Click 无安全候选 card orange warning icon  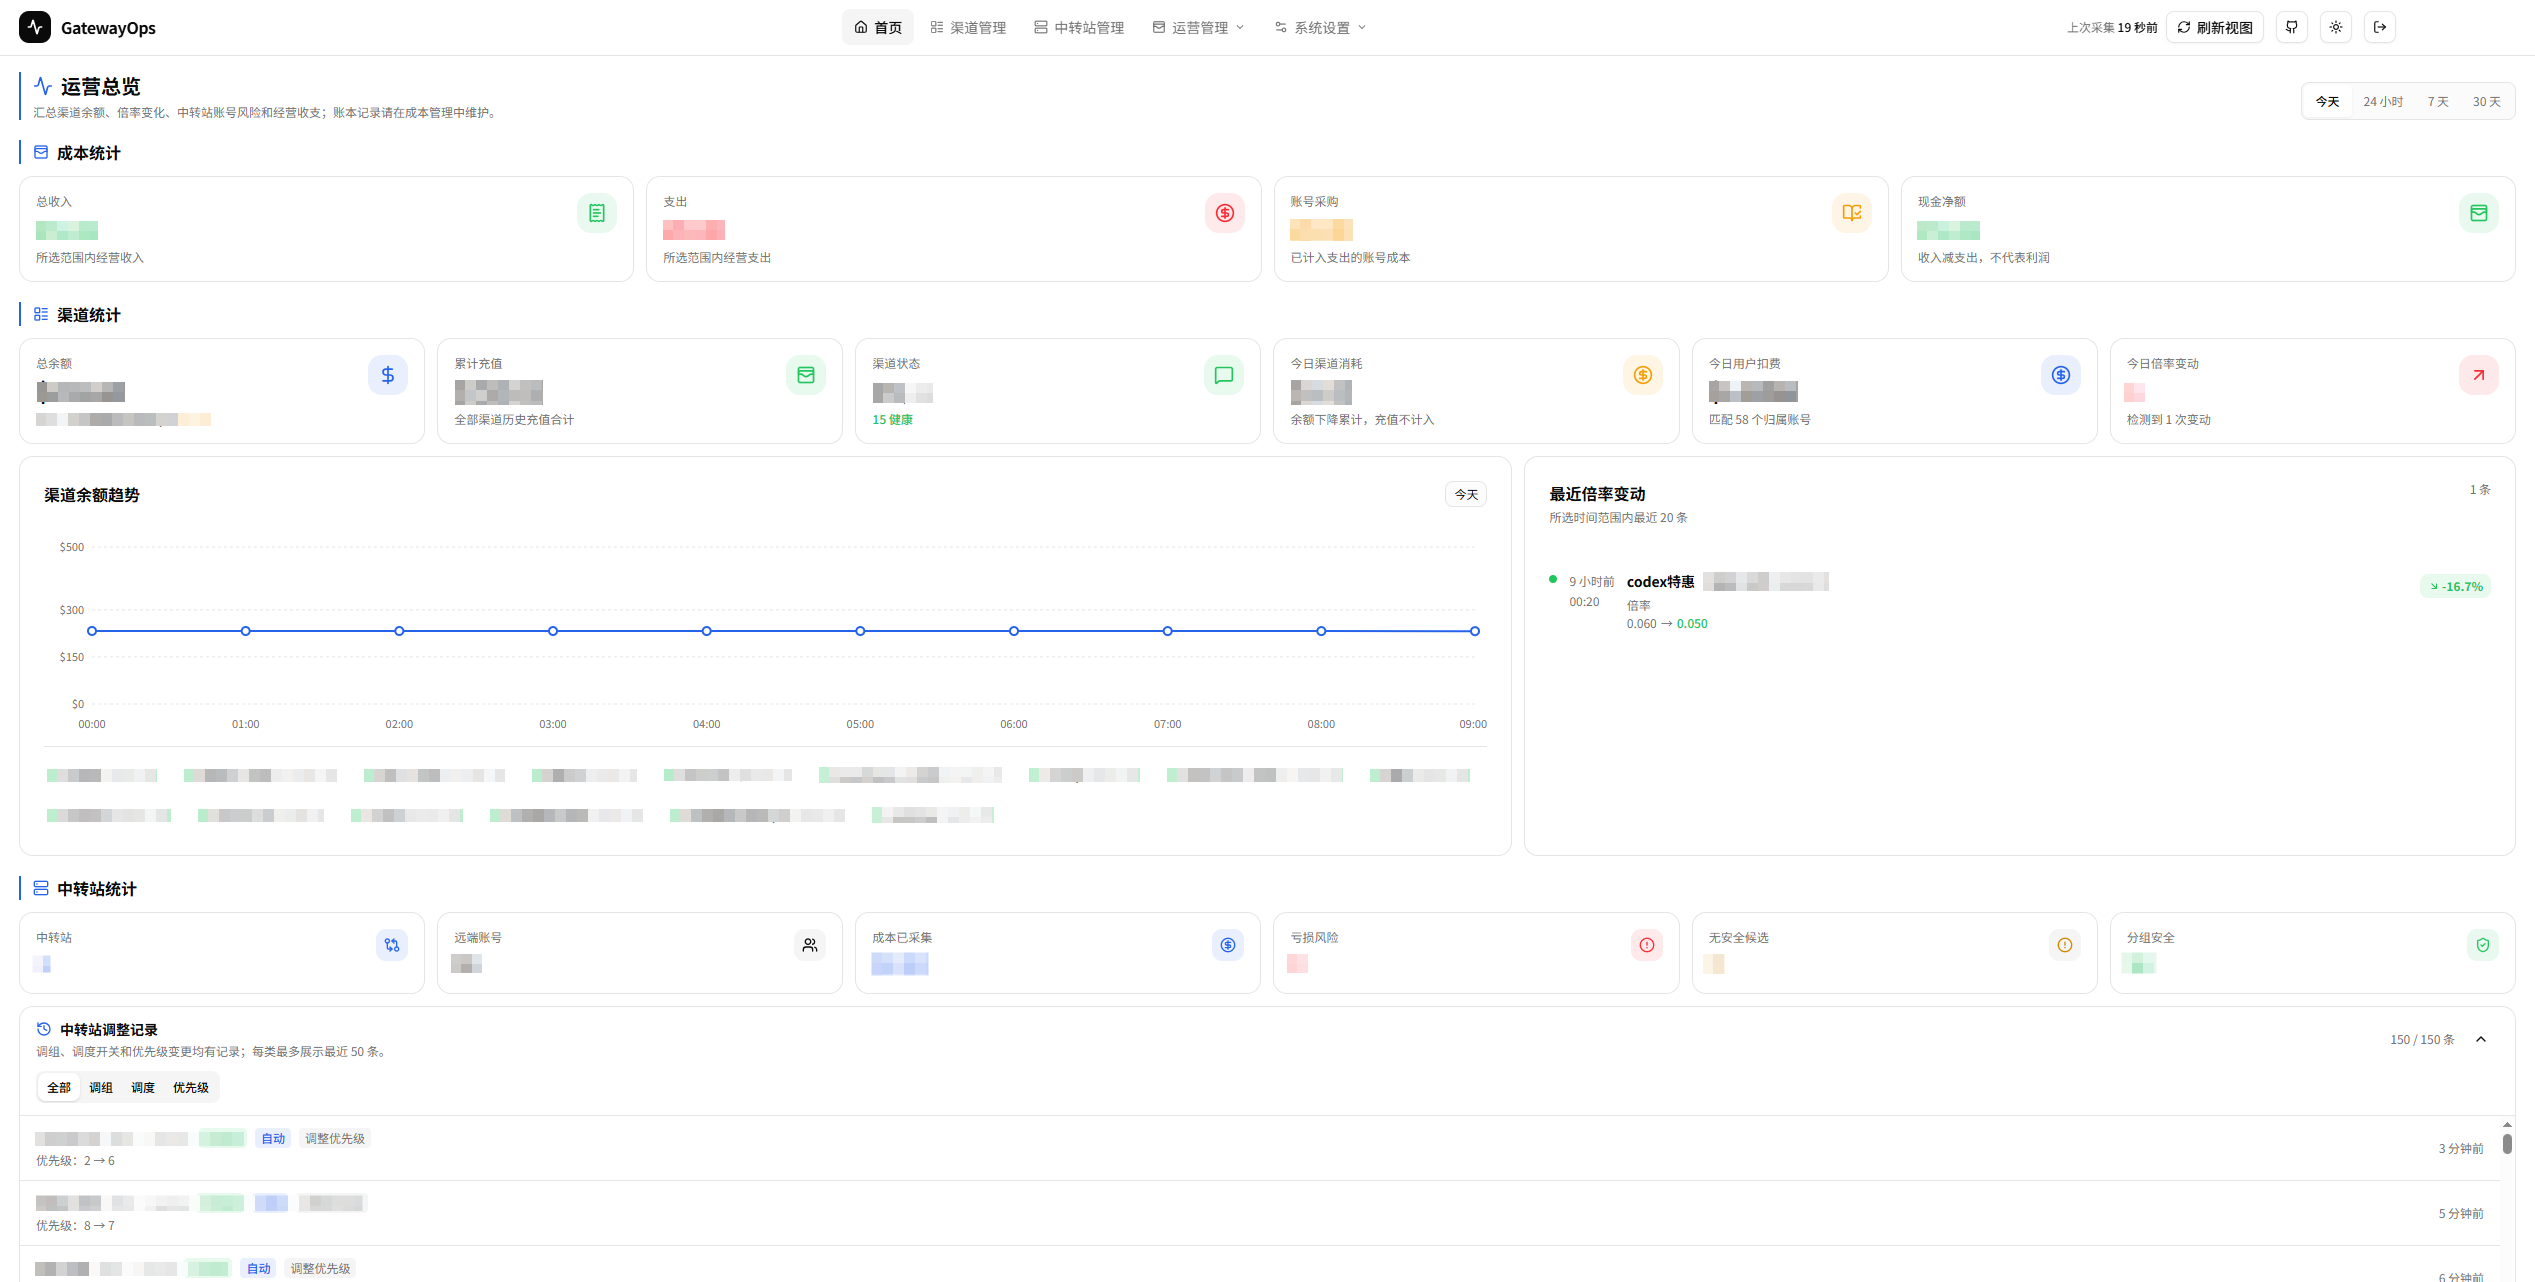click(x=2065, y=945)
